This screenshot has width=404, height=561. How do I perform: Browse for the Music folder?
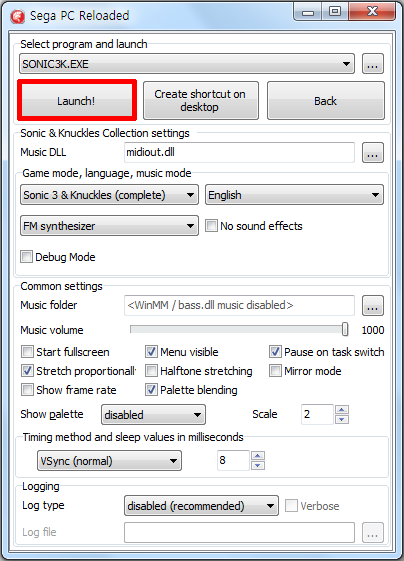point(373,305)
